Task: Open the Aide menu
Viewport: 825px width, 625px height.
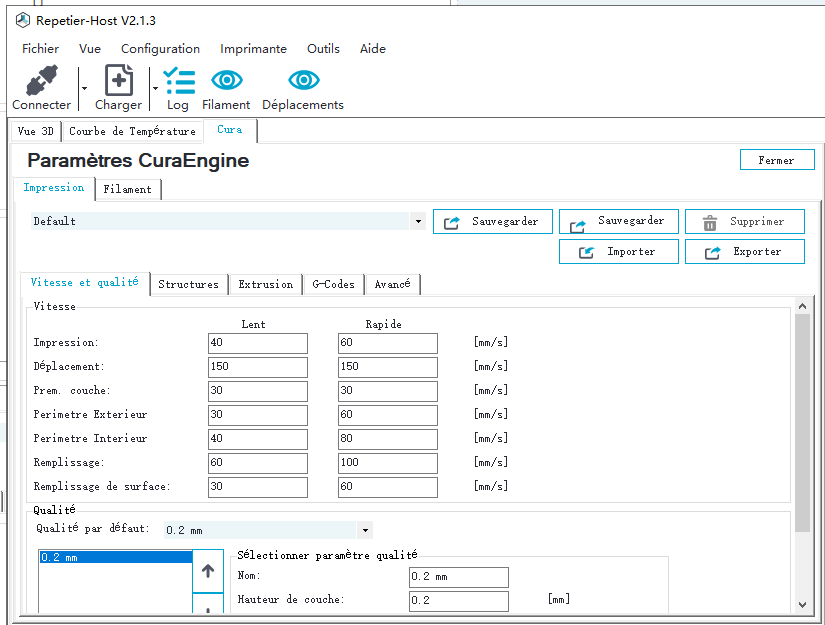Action: (x=373, y=49)
